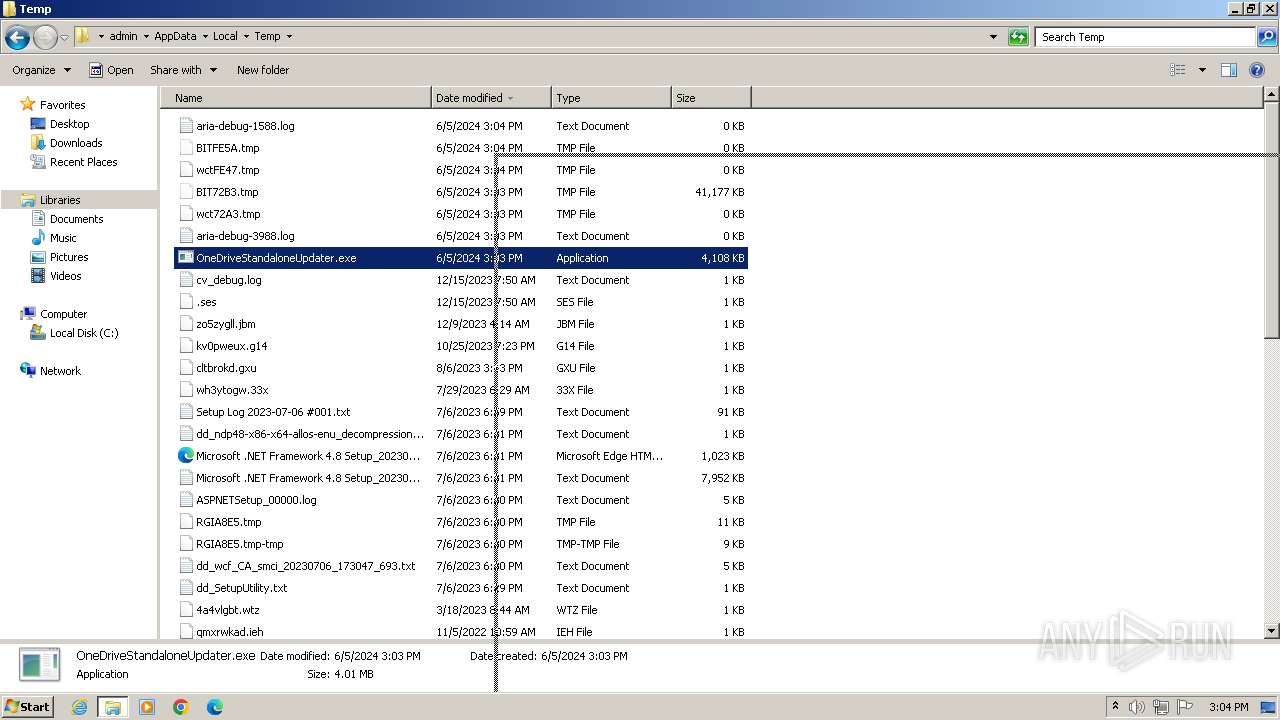Viewport: 1280px width, 720px height.
Task: Click in the Search Temp field
Action: pyautogui.click(x=1146, y=37)
